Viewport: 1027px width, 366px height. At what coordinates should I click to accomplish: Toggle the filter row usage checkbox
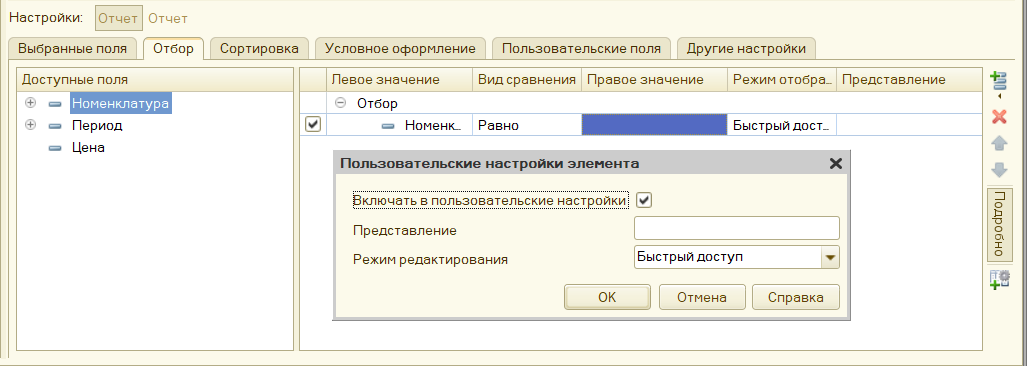[x=314, y=124]
